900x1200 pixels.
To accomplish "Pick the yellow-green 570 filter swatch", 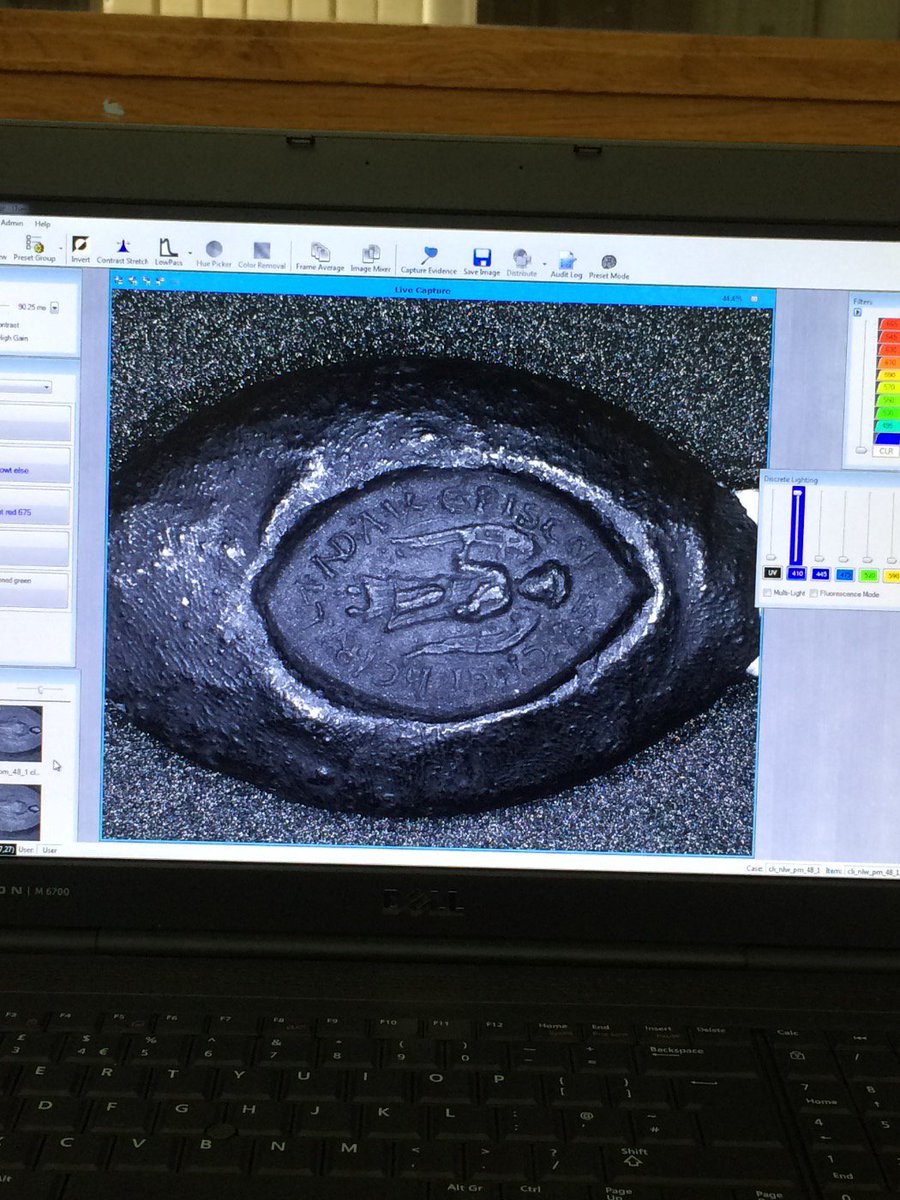I will tap(888, 387).
